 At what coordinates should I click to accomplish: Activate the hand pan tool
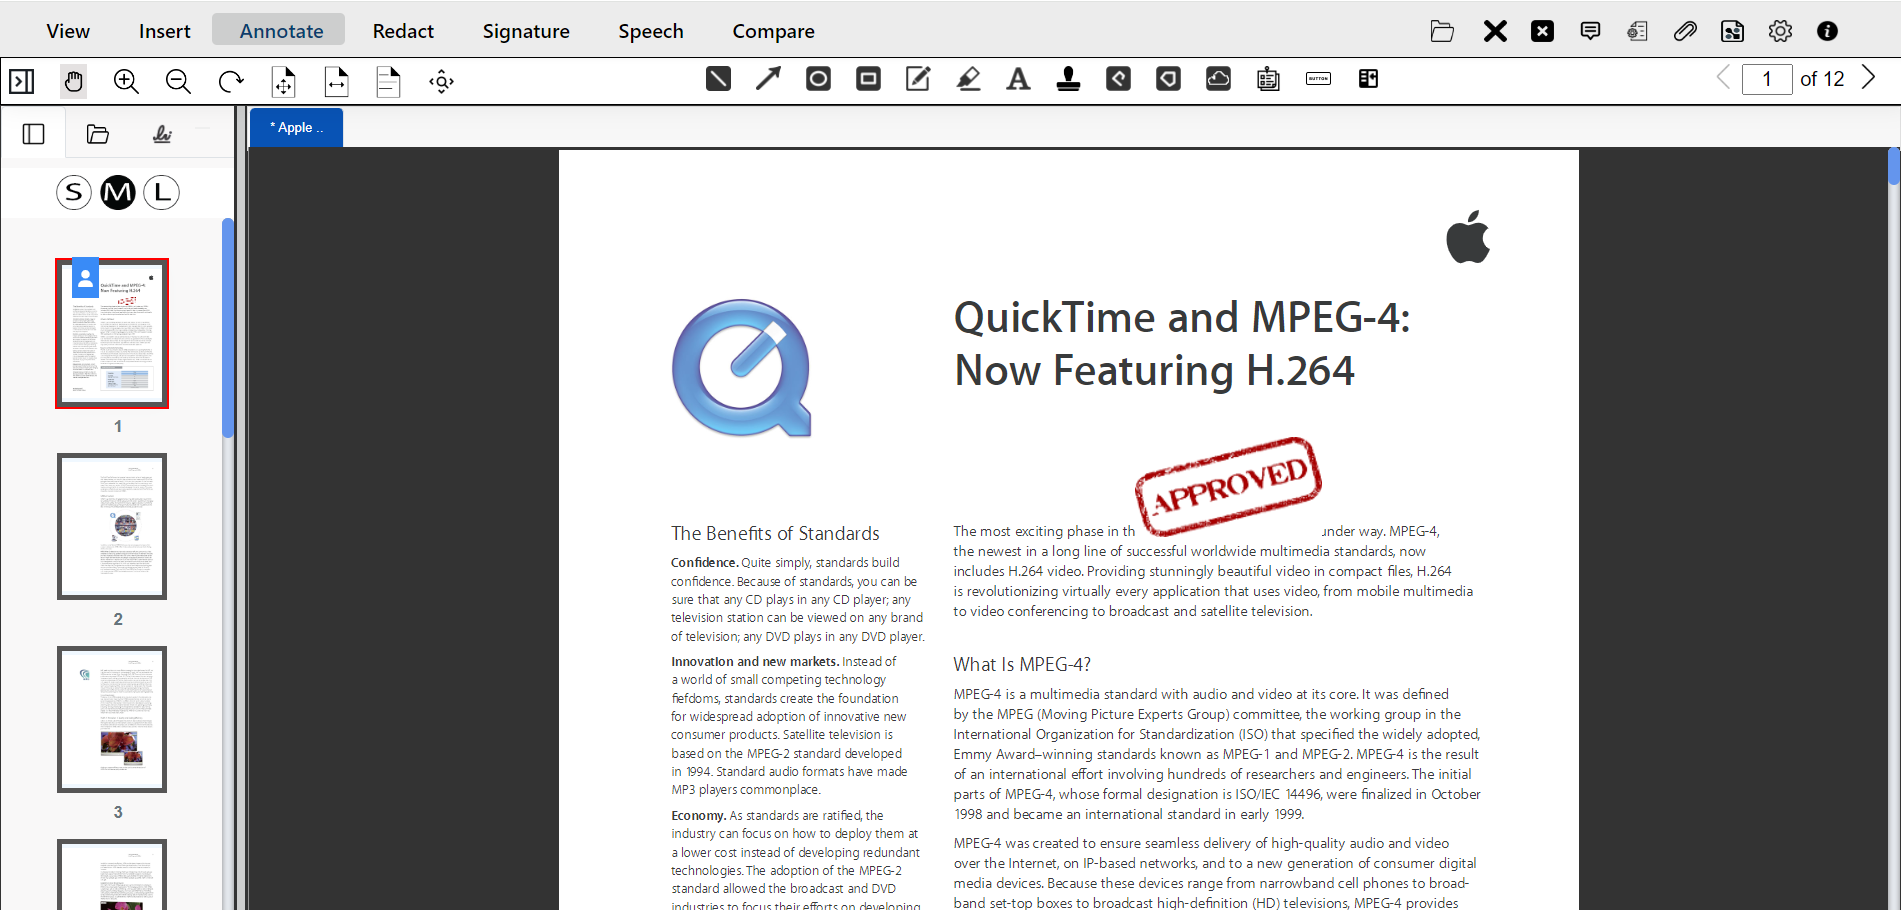coord(74,81)
